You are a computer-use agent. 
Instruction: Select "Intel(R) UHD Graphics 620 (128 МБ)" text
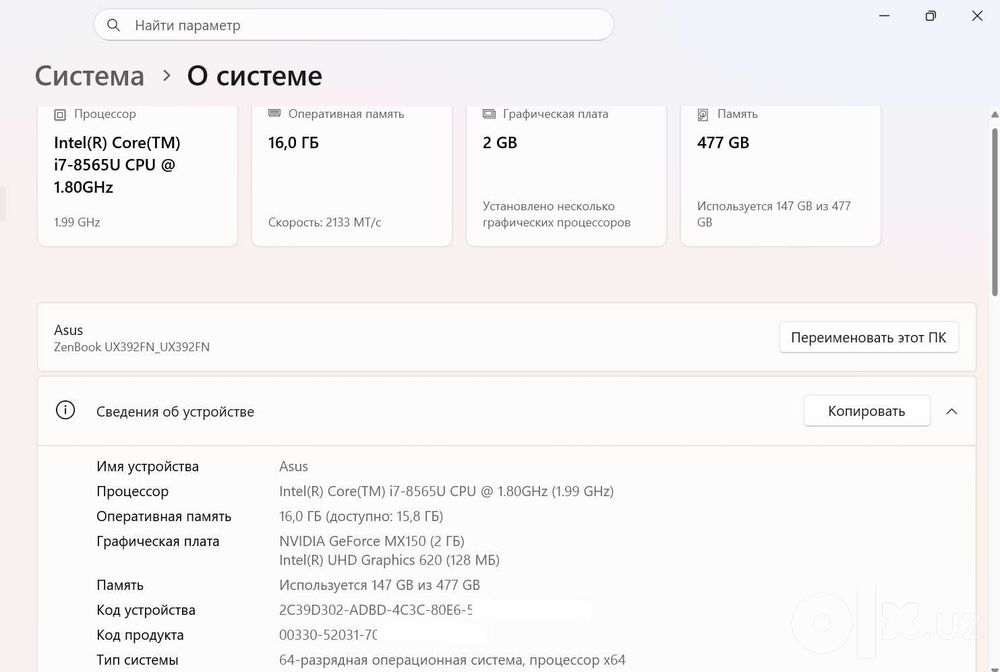click(x=389, y=560)
